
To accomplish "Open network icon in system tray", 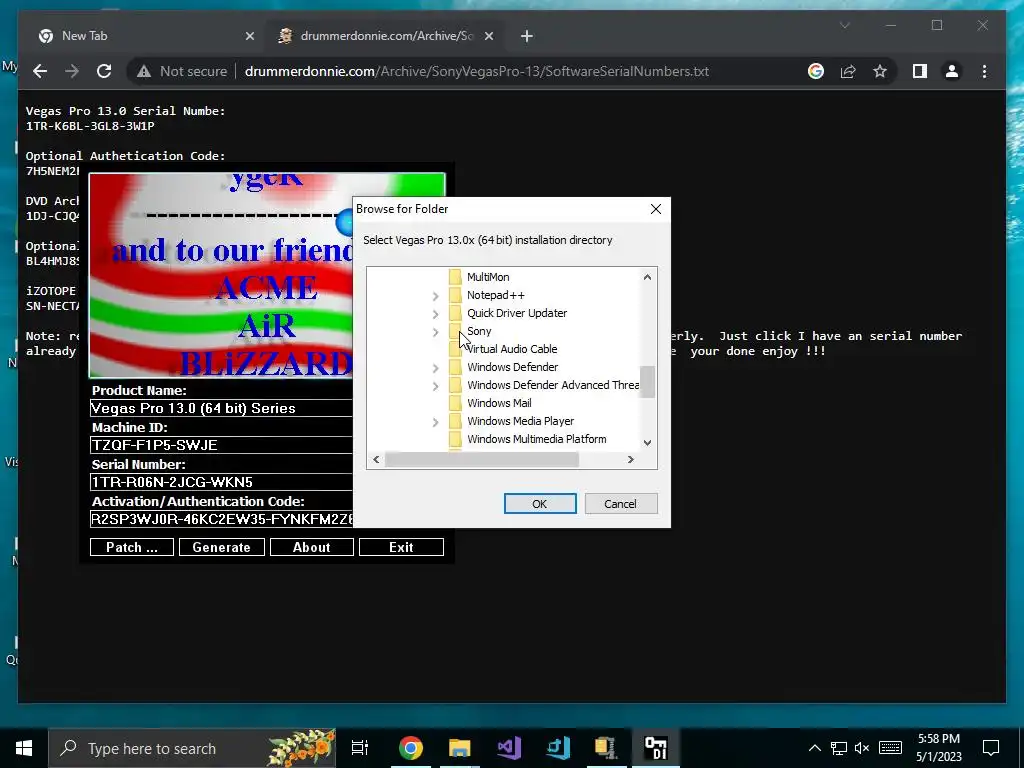I will (839, 748).
